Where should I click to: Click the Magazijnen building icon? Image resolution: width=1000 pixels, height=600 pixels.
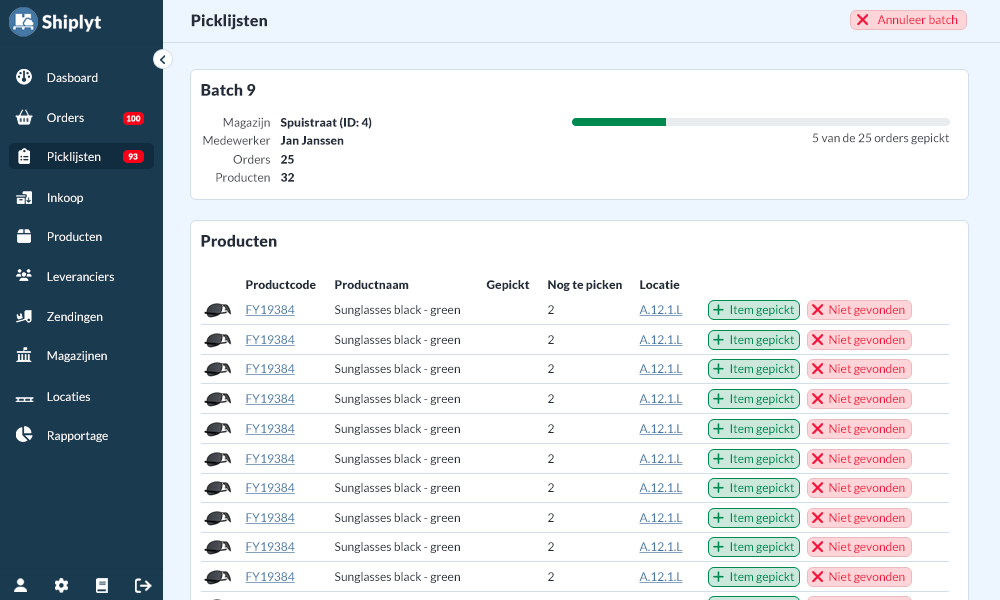pos(25,356)
